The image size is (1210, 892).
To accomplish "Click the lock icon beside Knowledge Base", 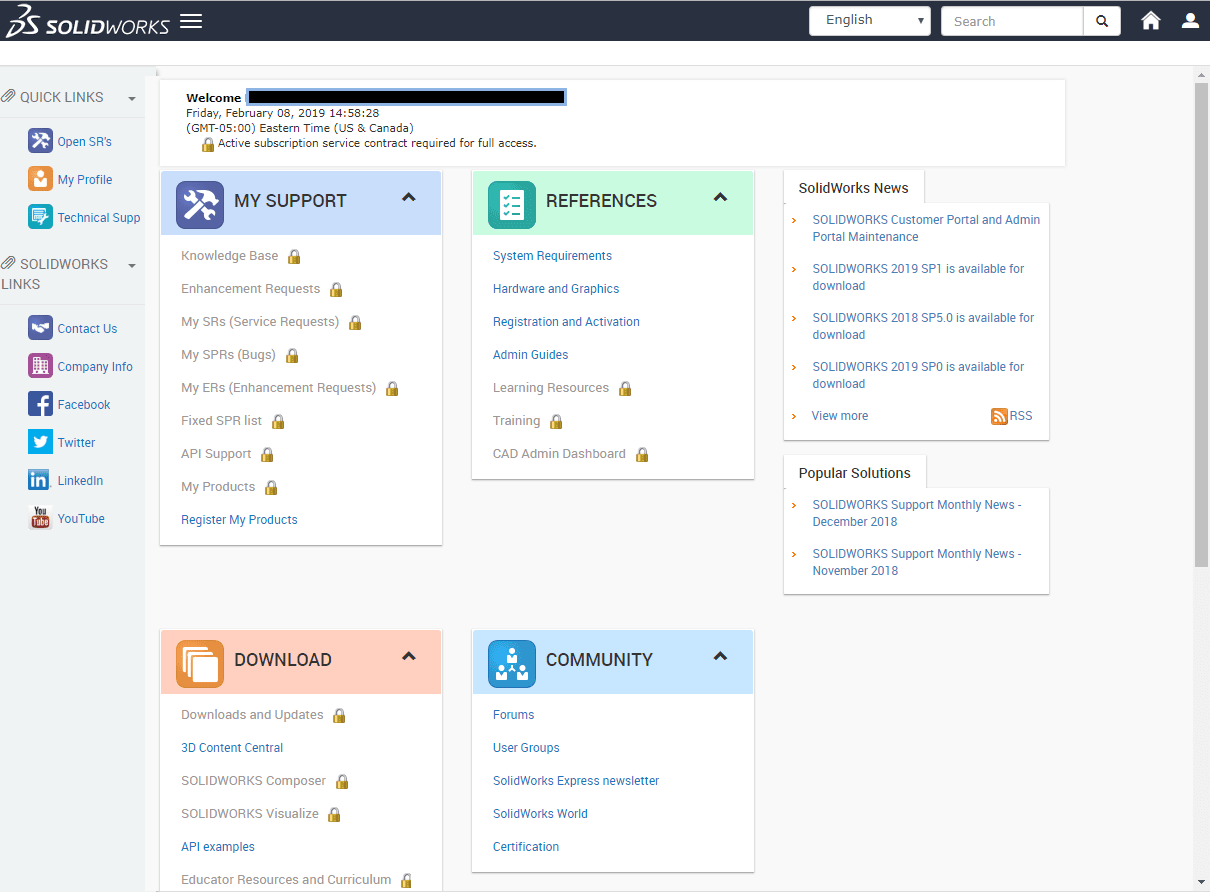I will (x=294, y=256).
